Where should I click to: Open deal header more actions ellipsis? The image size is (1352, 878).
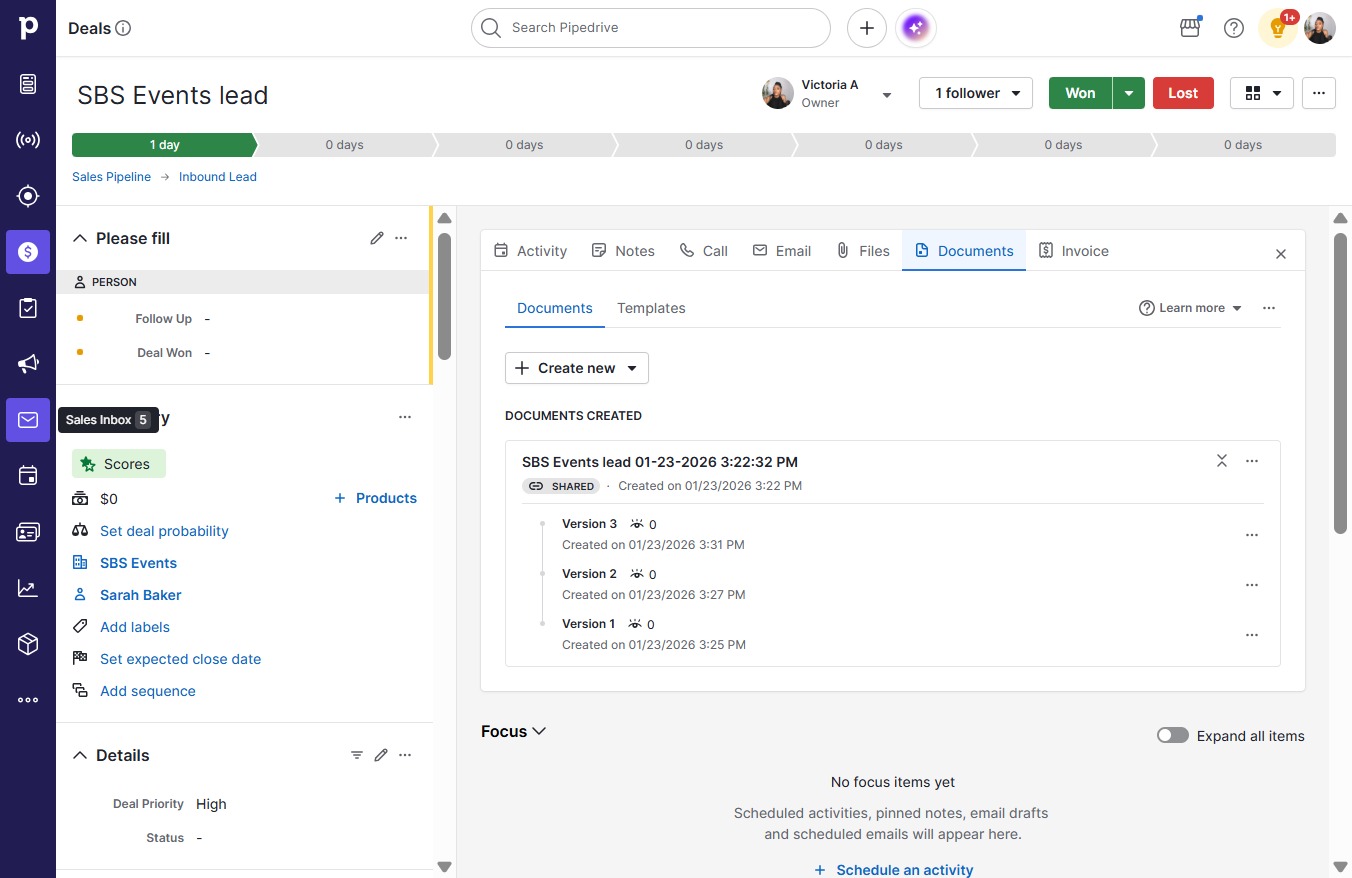coord(1319,93)
